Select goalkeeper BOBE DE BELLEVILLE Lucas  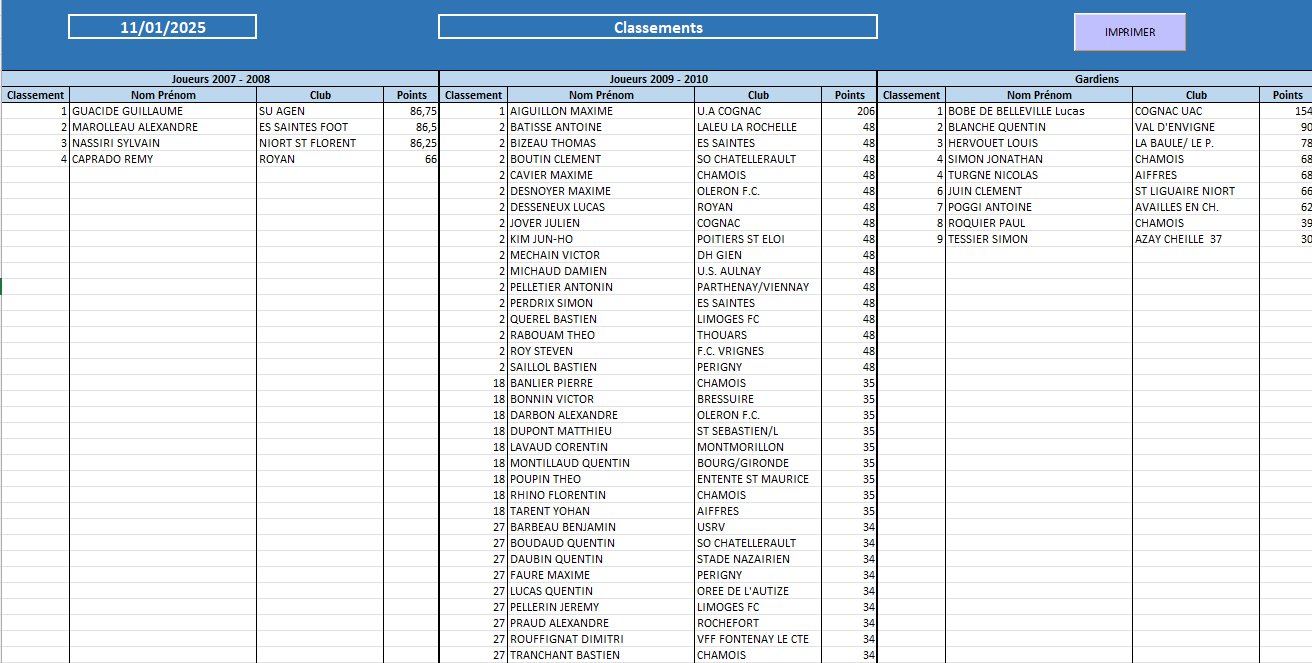(1039, 111)
